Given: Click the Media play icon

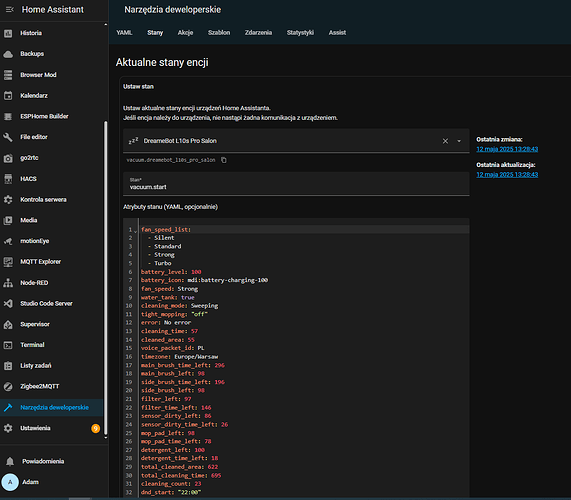Looking at the screenshot, I should [x=8, y=220].
